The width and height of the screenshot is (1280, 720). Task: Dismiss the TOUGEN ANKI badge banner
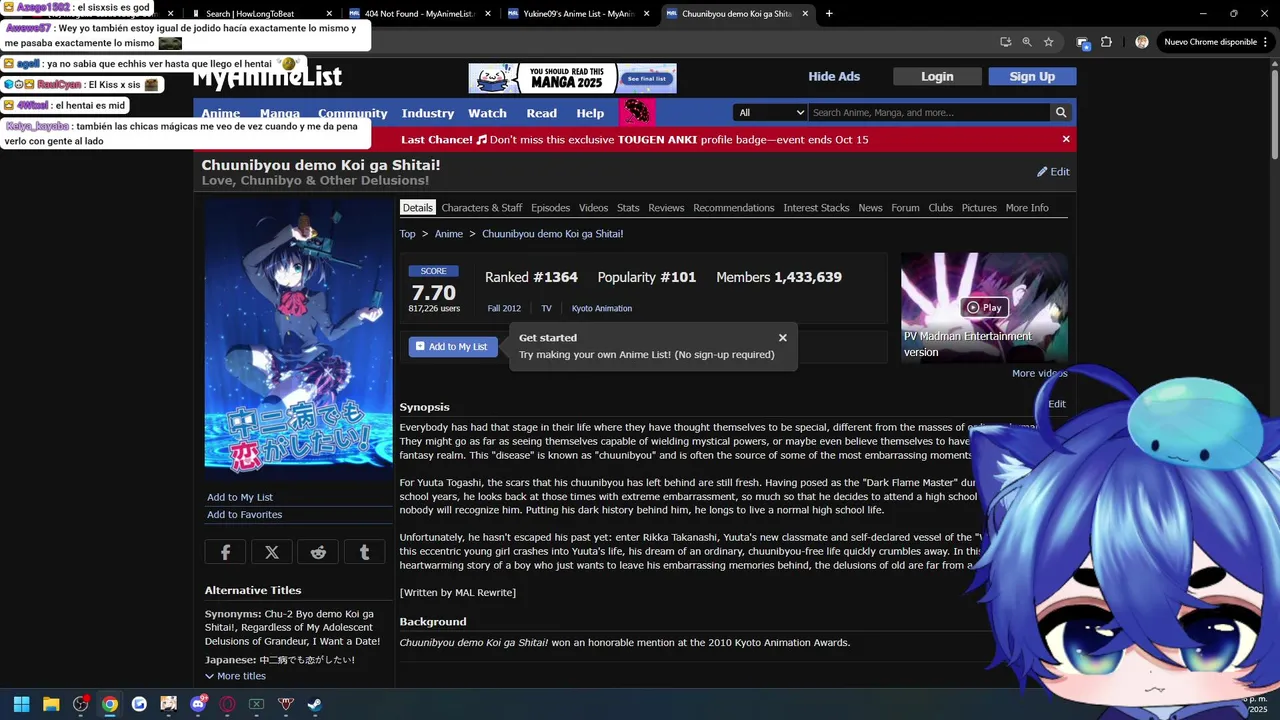(x=1066, y=139)
